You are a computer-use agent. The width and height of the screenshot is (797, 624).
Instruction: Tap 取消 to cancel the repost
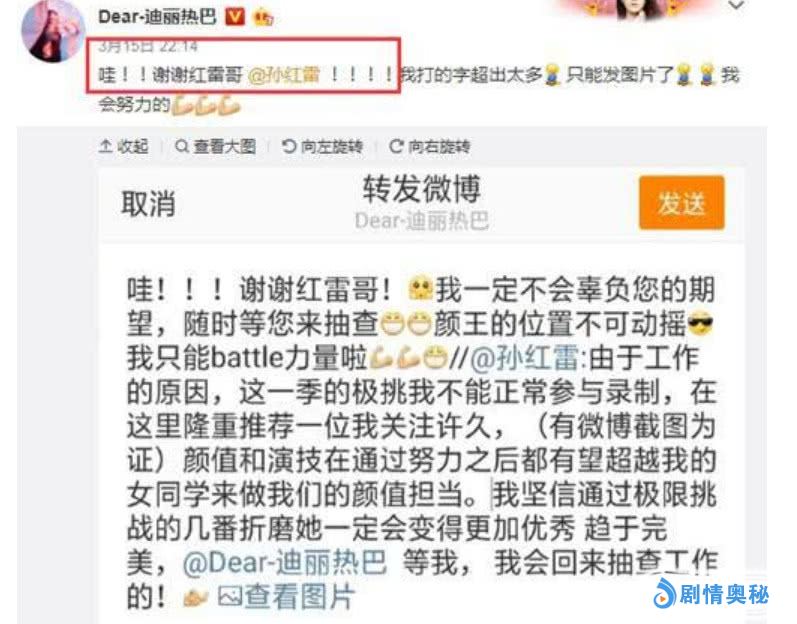click(x=148, y=204)
